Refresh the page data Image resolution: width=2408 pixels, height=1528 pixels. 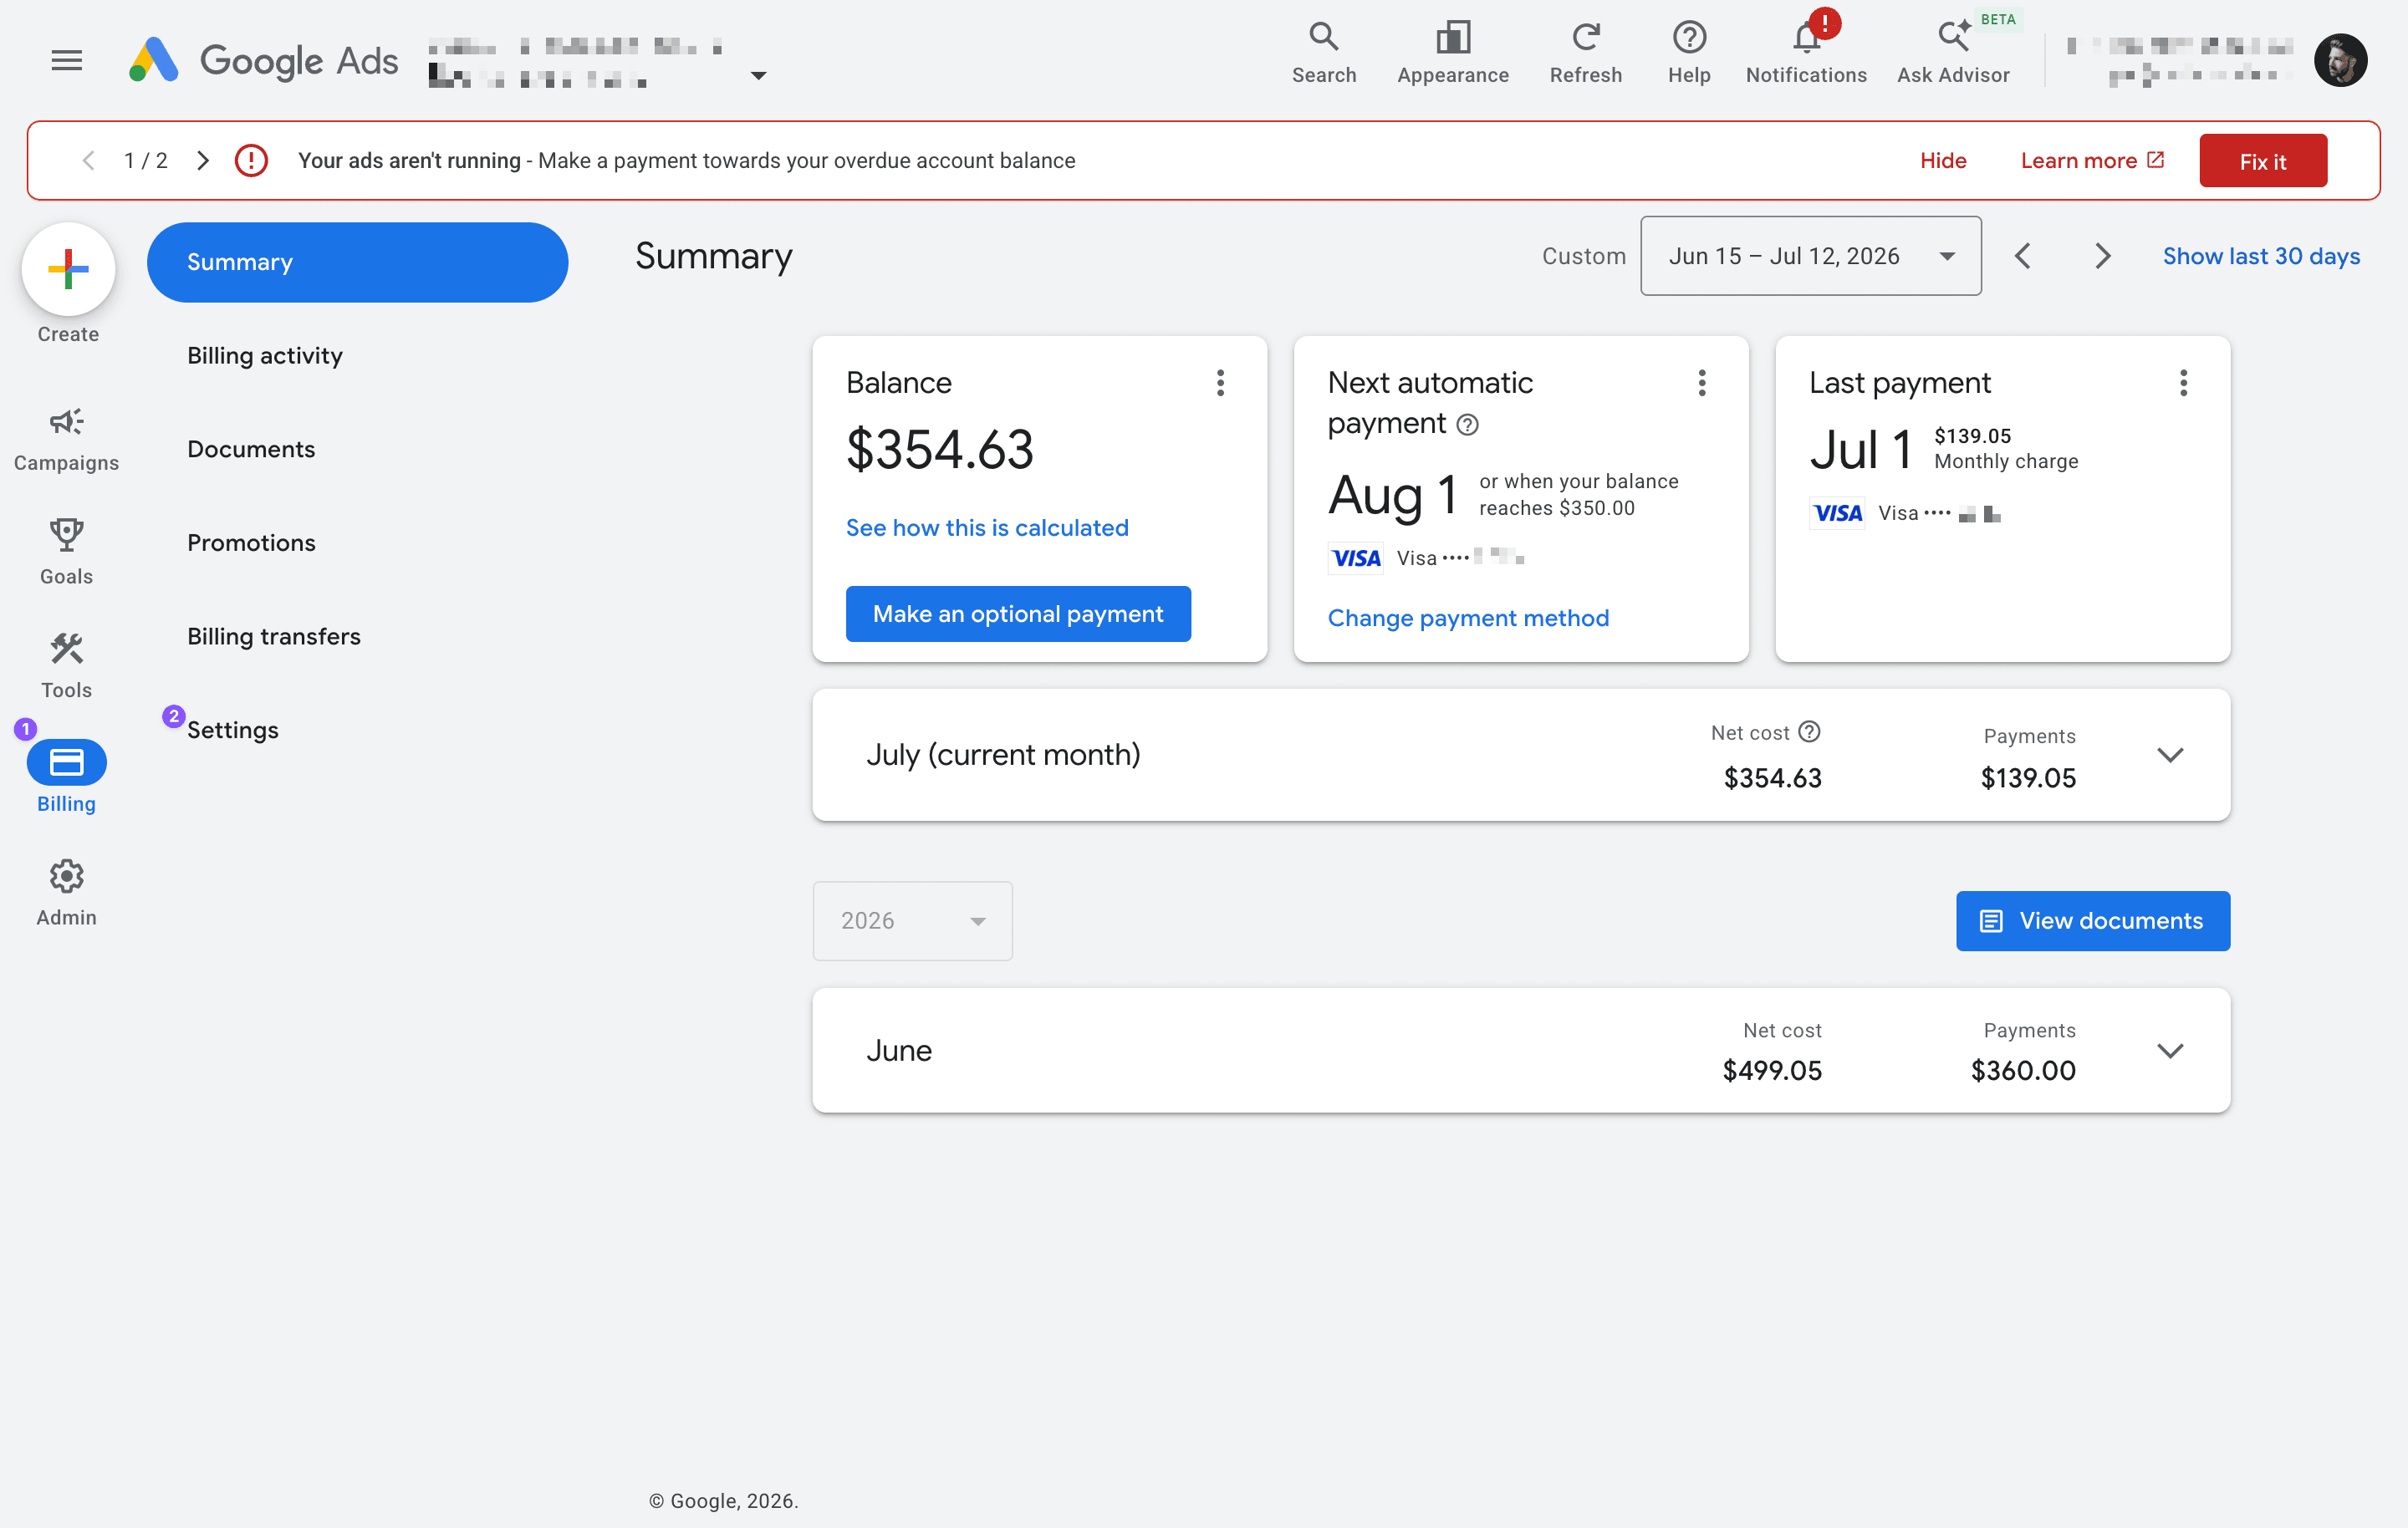pyautogui.click(x=1585, y=53)
